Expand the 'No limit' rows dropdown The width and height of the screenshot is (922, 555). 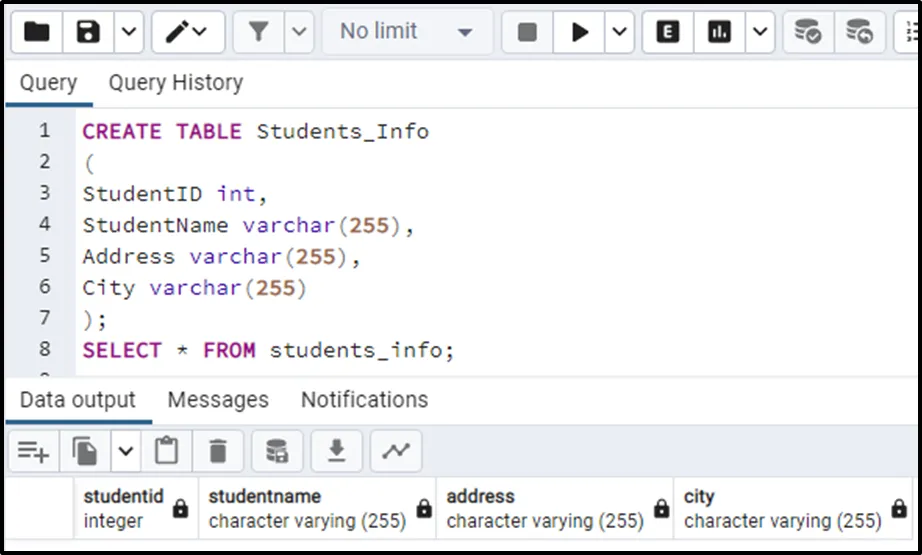click(x=406, y=32)
